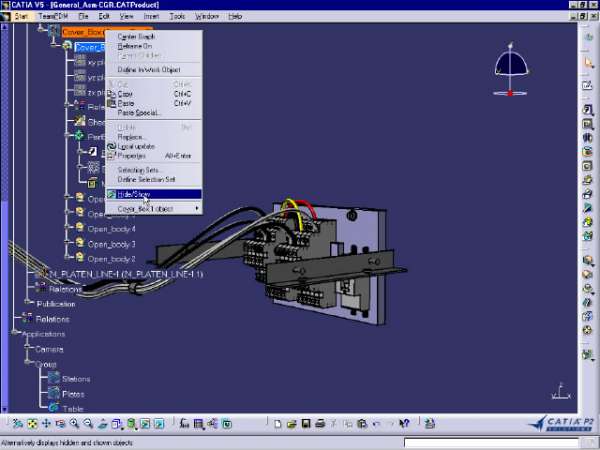Viewport: 600px width, 450px height.
Task: Choose Copy in the context menu
Action: pyautogui.click(x=154, y=94)
